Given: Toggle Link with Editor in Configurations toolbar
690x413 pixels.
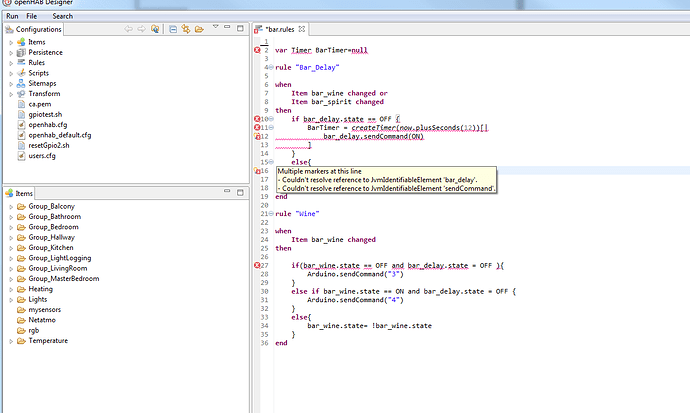Looking at the screenshot, I should pos(187,30).
